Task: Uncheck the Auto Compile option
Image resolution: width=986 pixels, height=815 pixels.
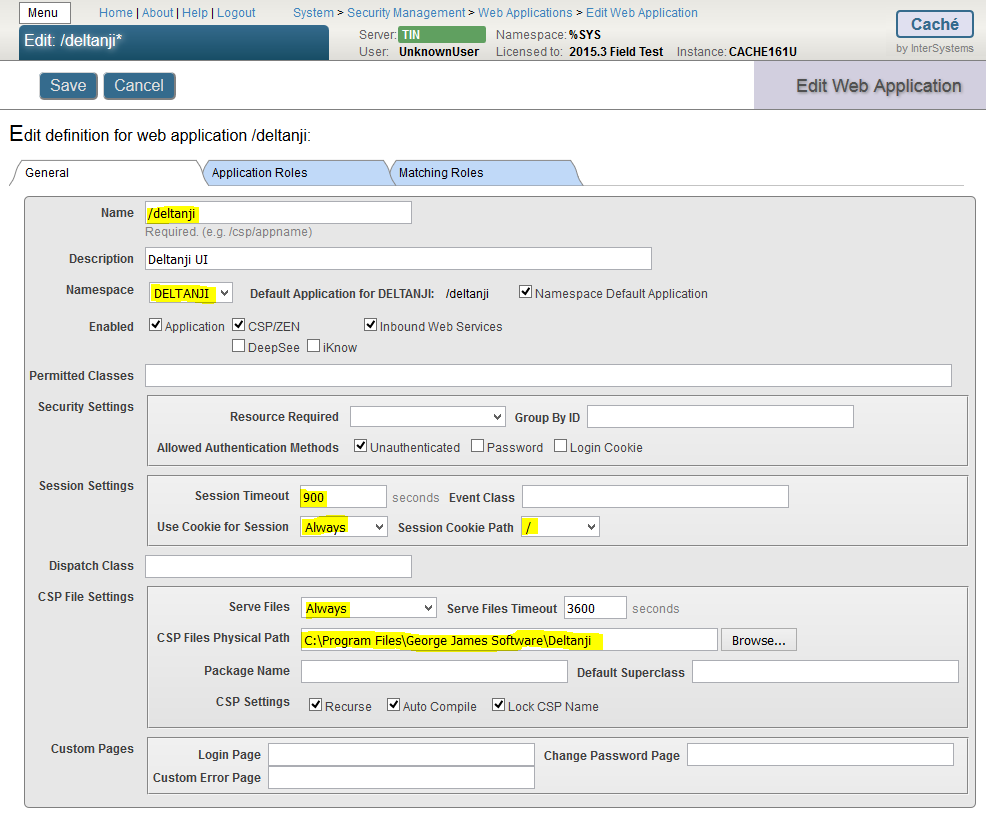Action: 394,706
